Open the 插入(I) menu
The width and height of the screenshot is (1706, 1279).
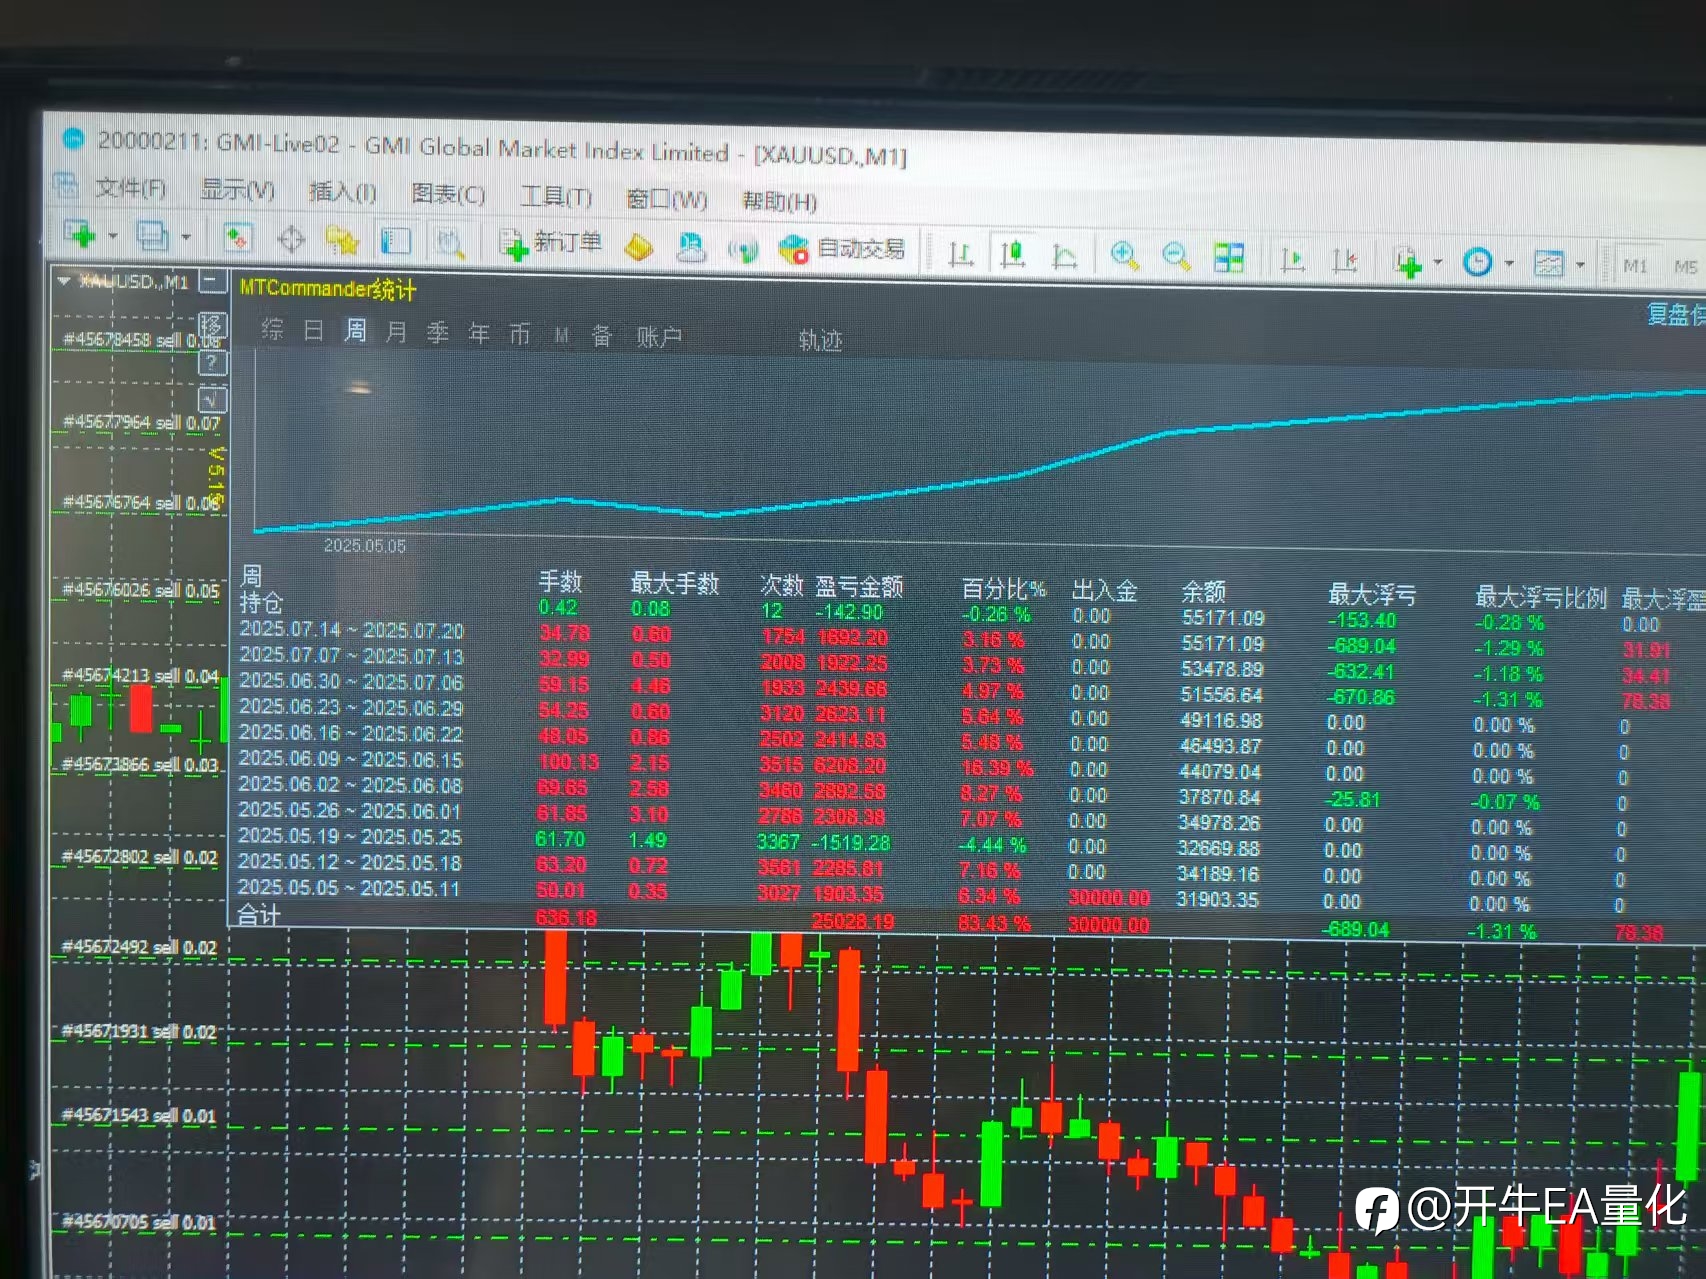coord(343,192)
